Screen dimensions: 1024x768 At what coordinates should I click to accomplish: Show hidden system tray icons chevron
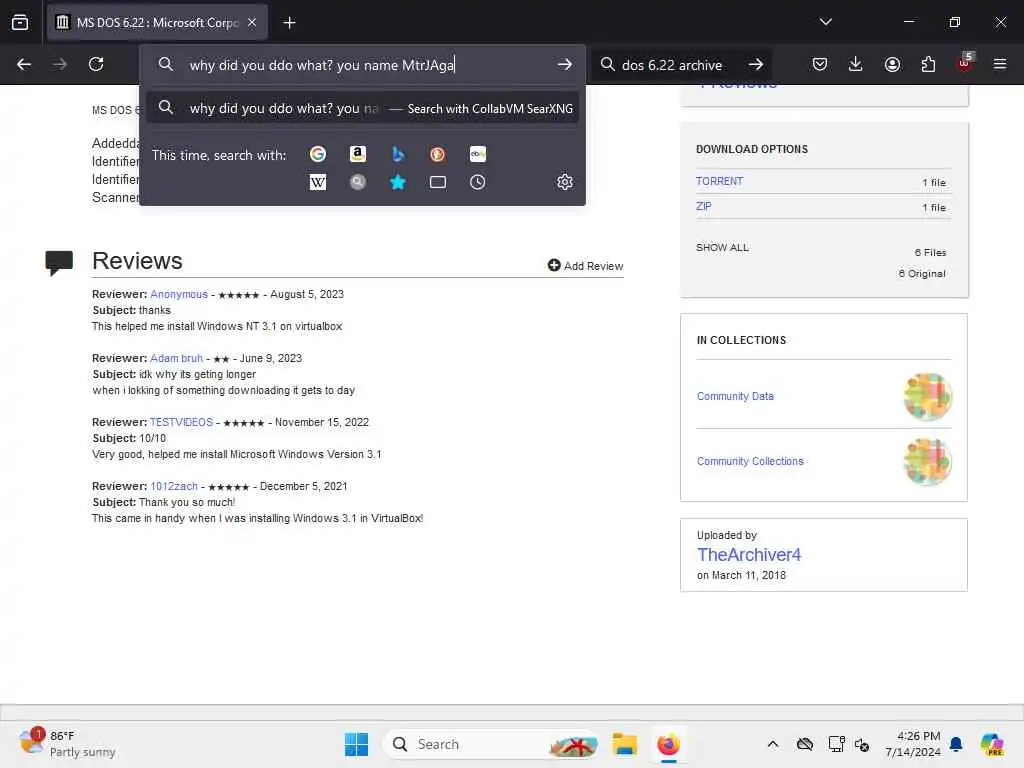pyautogui.click(x=773, y=744)
